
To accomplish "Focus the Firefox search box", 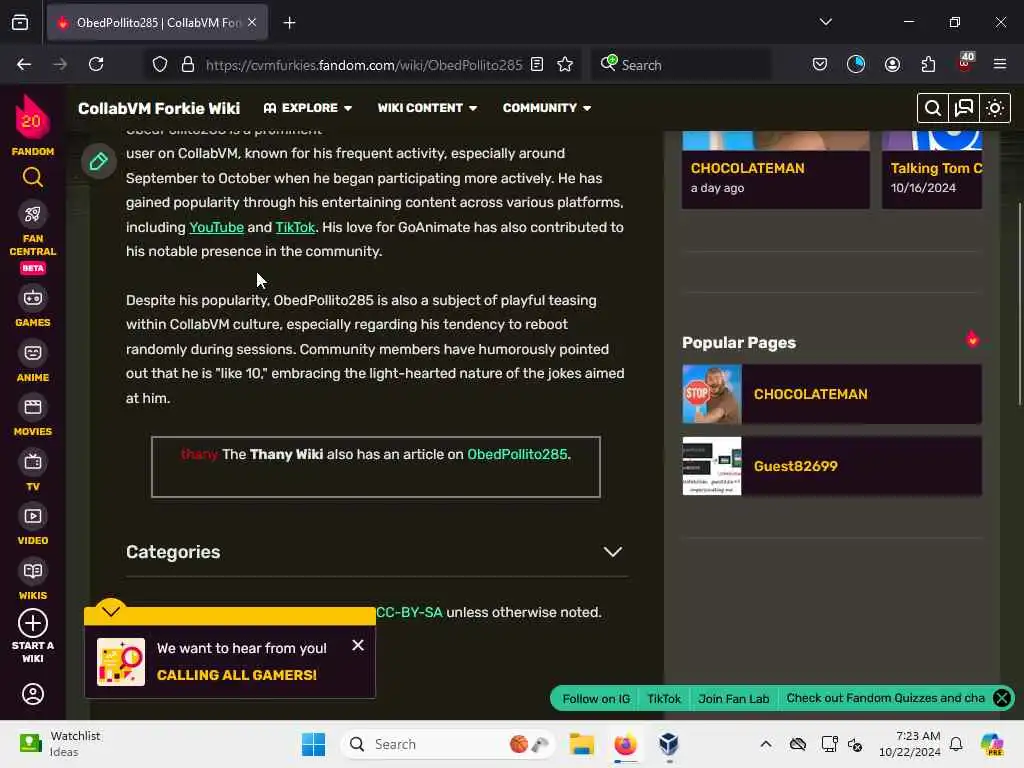I will click(680, 65).
